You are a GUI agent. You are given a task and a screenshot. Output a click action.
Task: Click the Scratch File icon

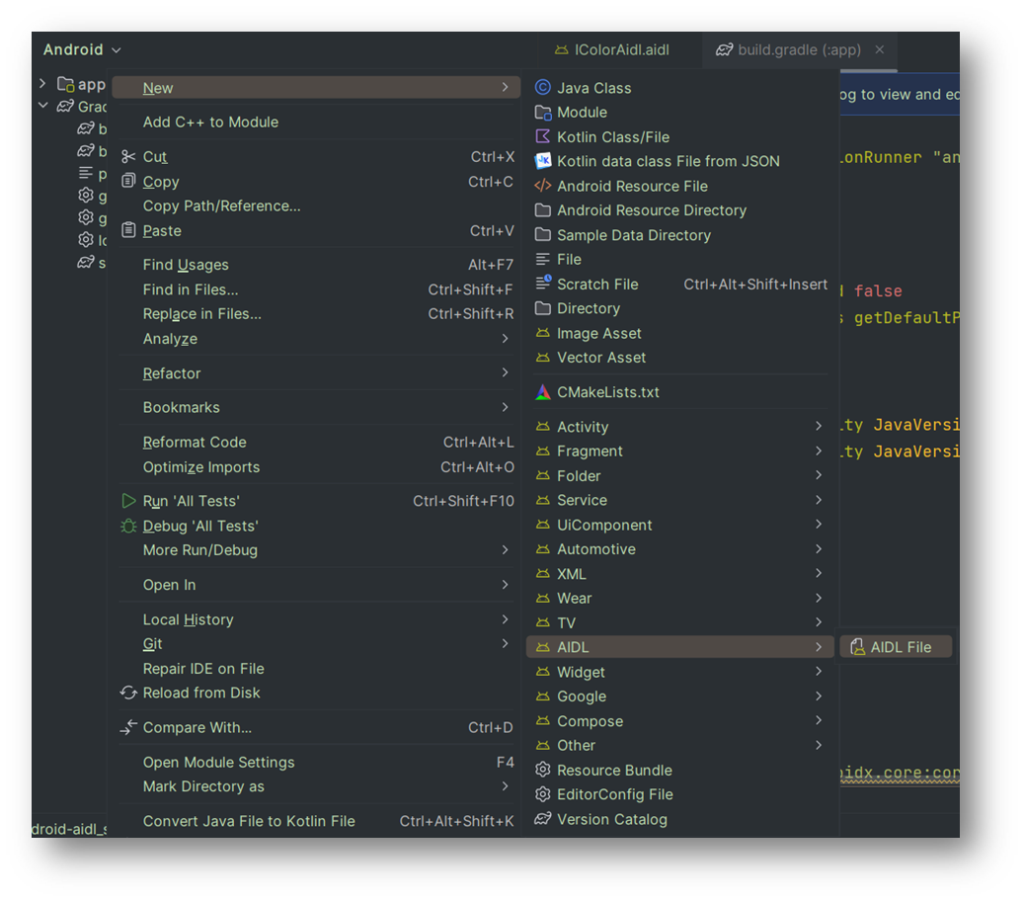point(543,284)
